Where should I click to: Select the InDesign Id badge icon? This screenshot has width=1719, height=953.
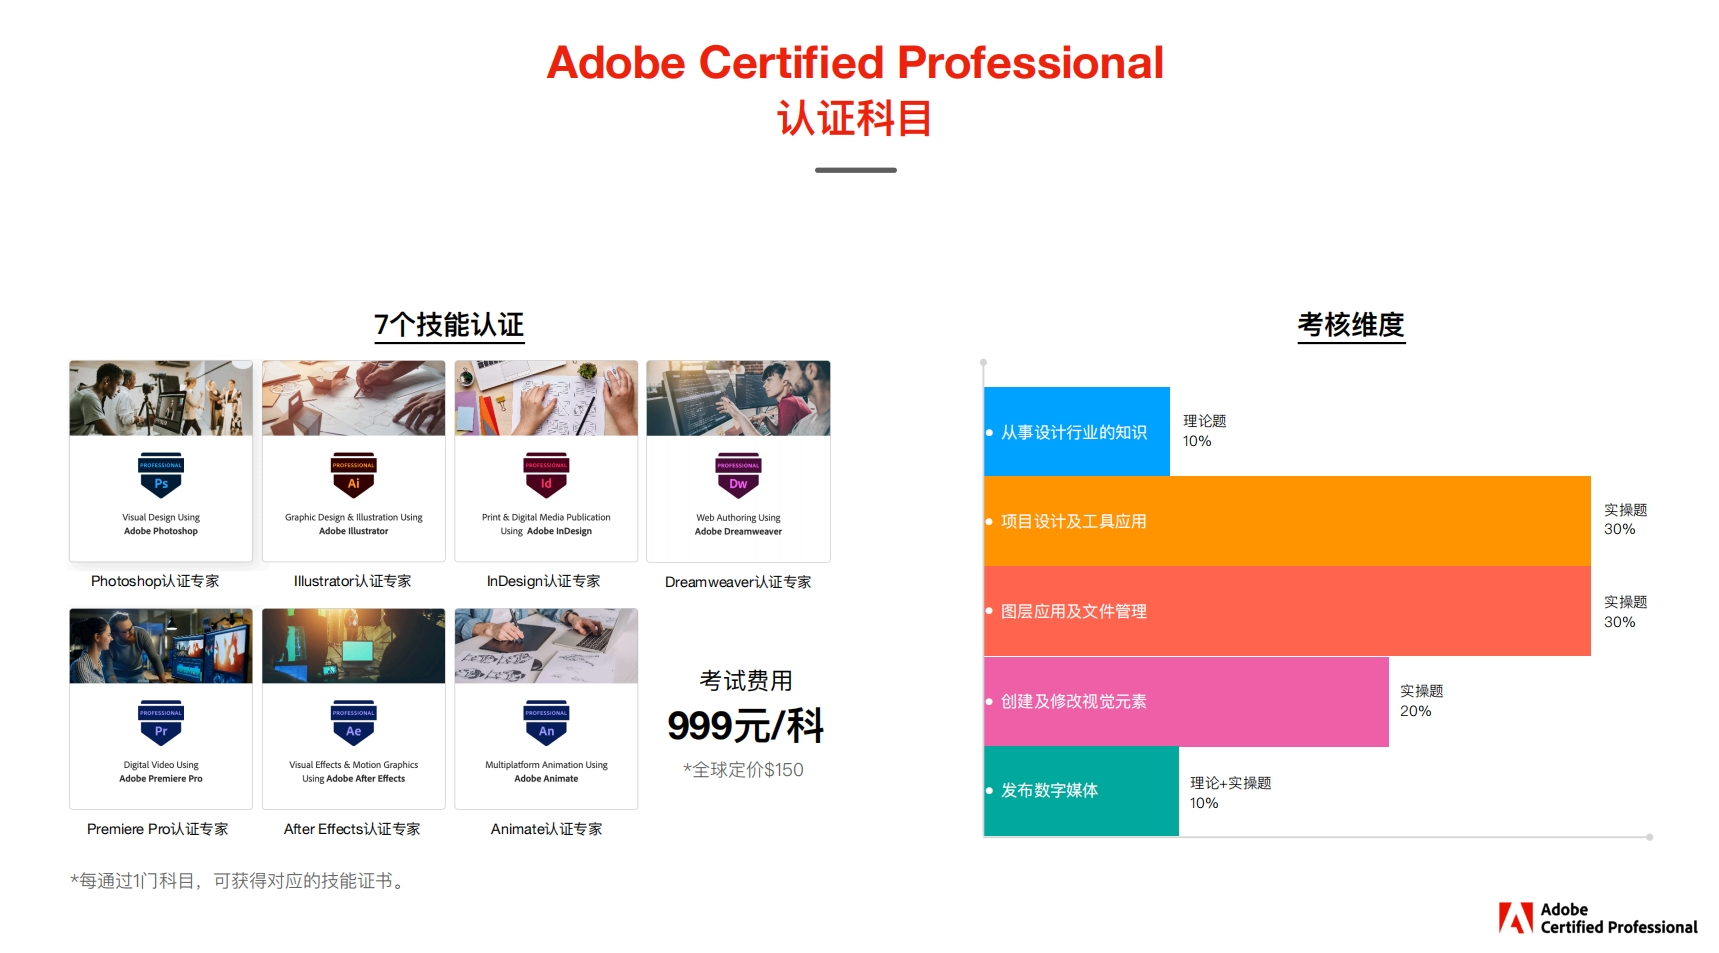(545, 477)
